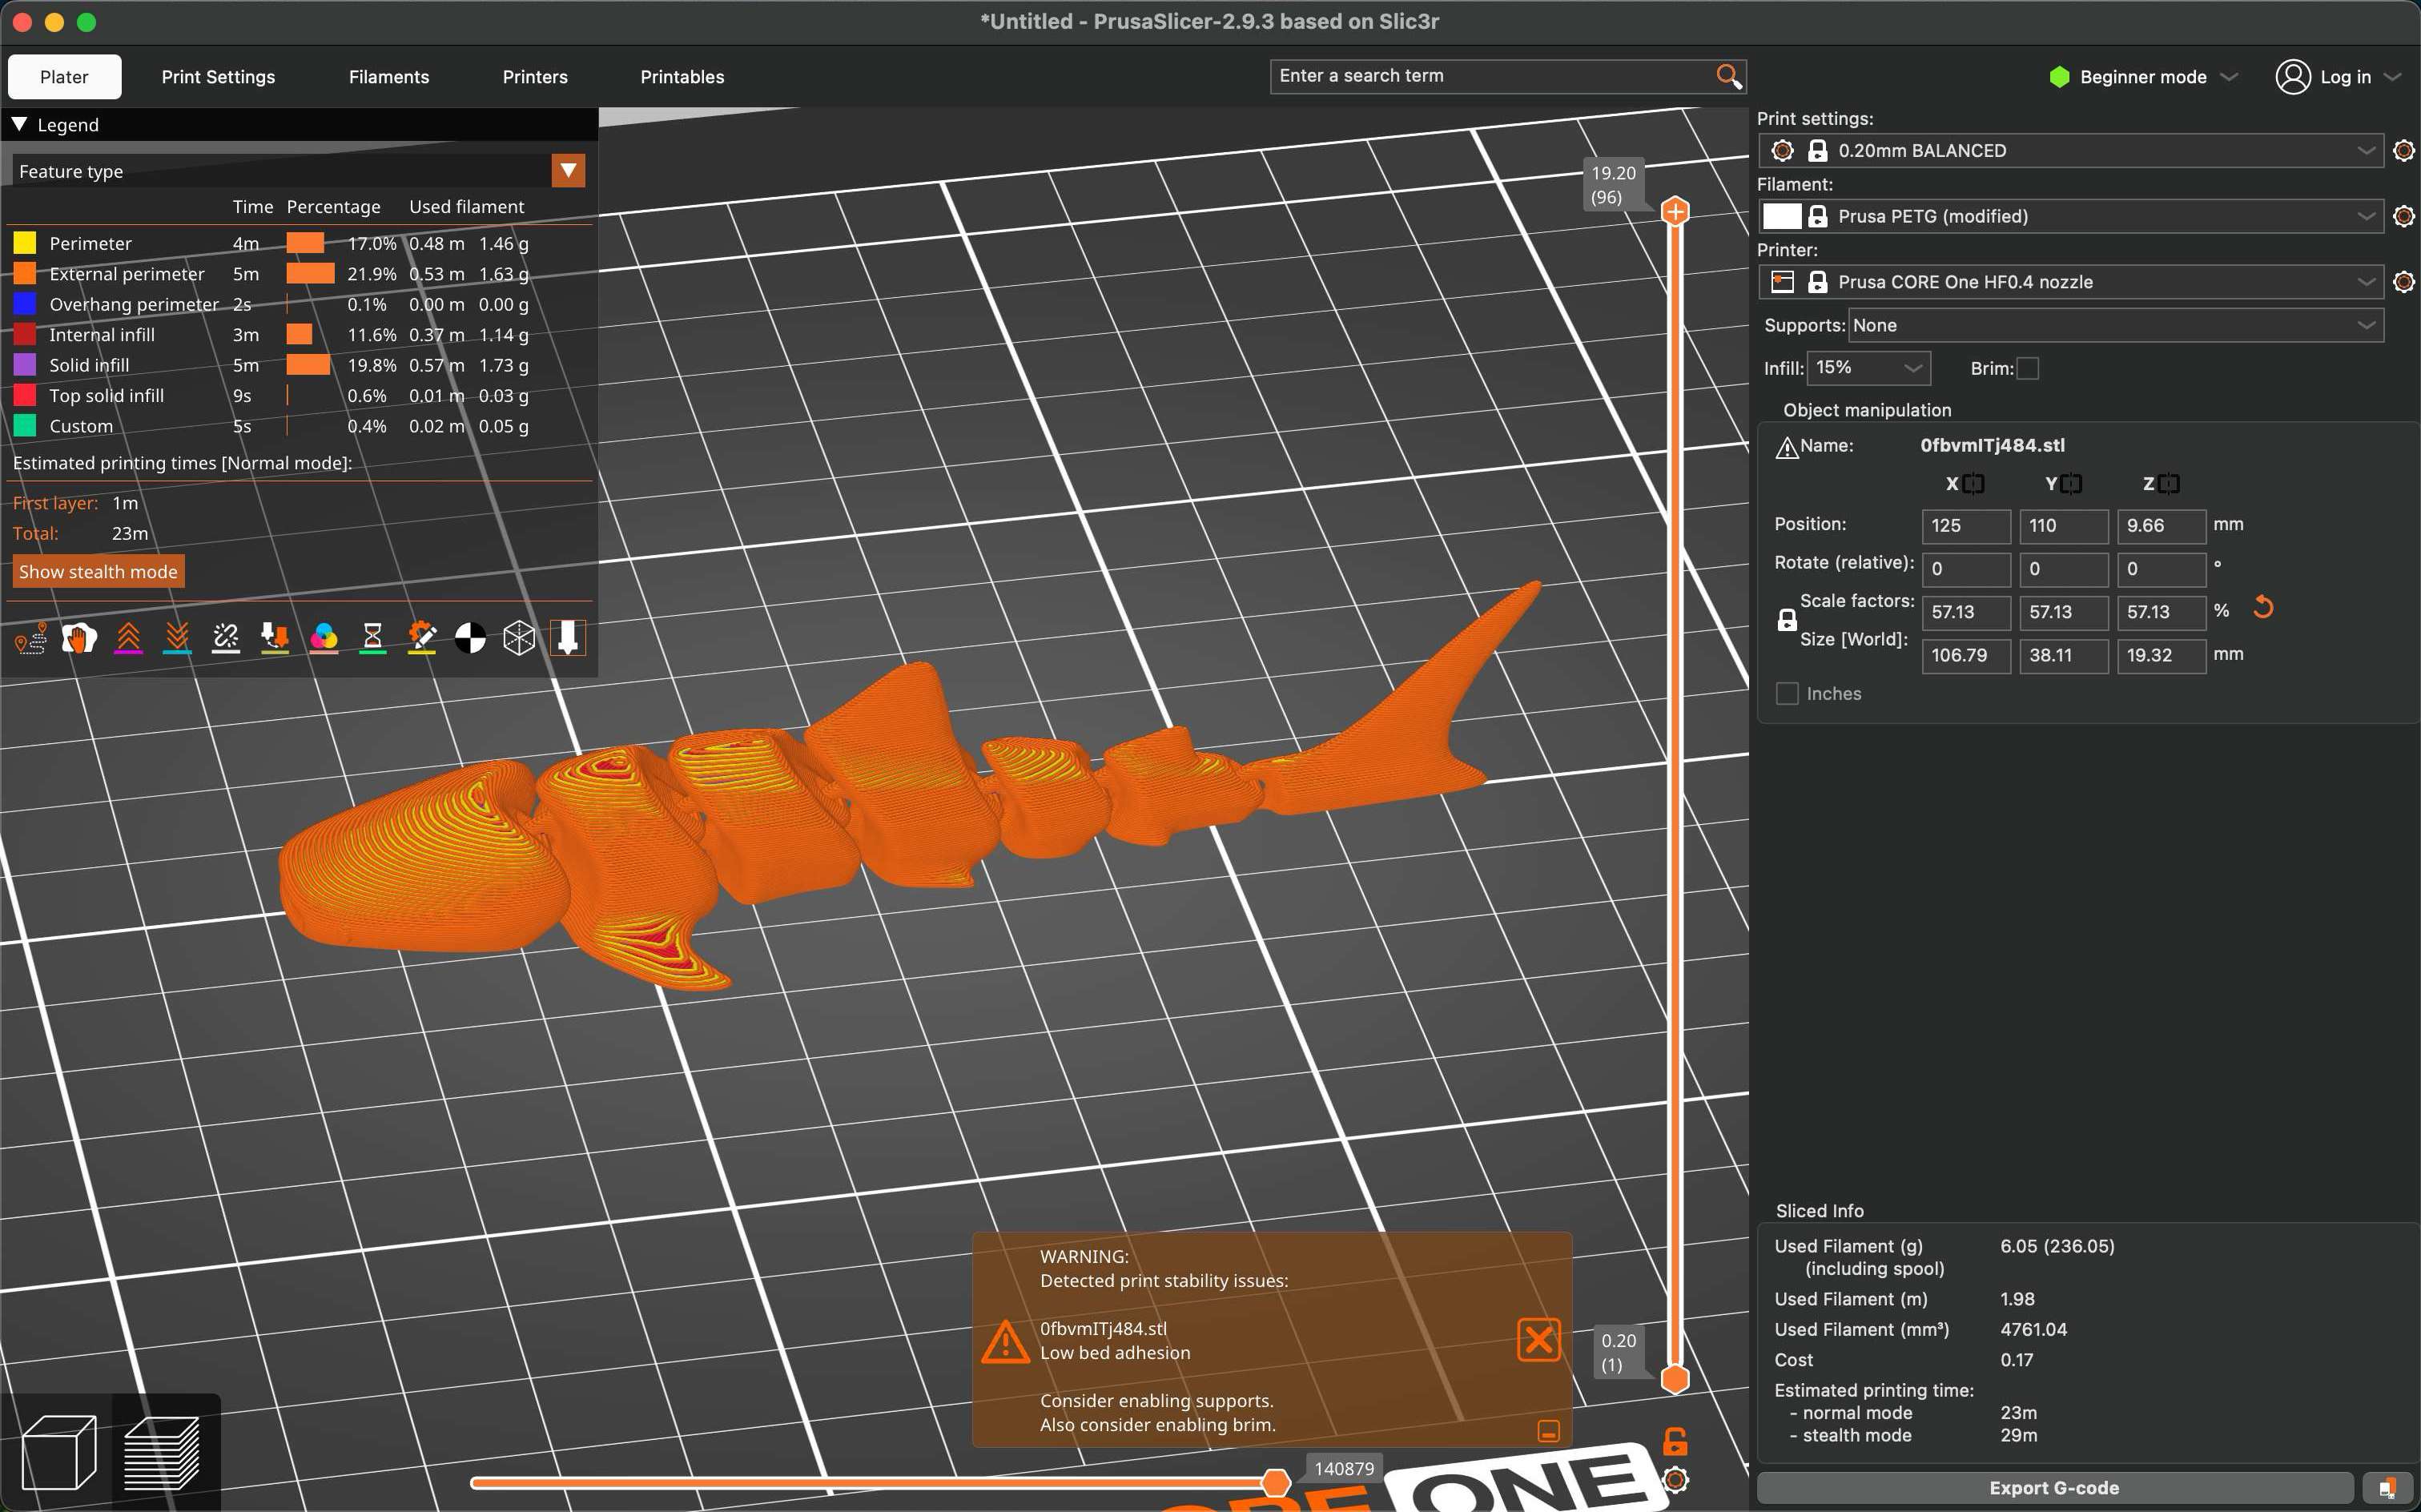Switch to the Print Settings tab
The height and width of the screenshot is (1512, 2421).
[218, 77]
